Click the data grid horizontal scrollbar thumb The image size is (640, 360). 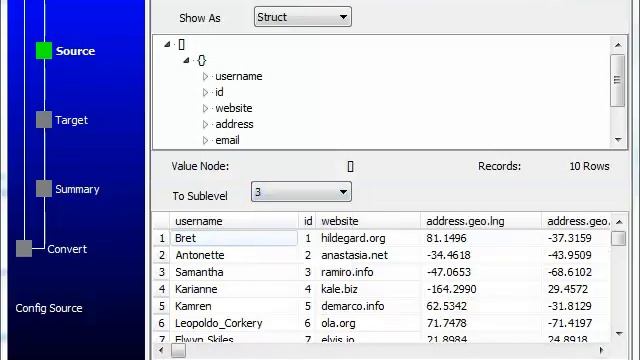[178, 350]
